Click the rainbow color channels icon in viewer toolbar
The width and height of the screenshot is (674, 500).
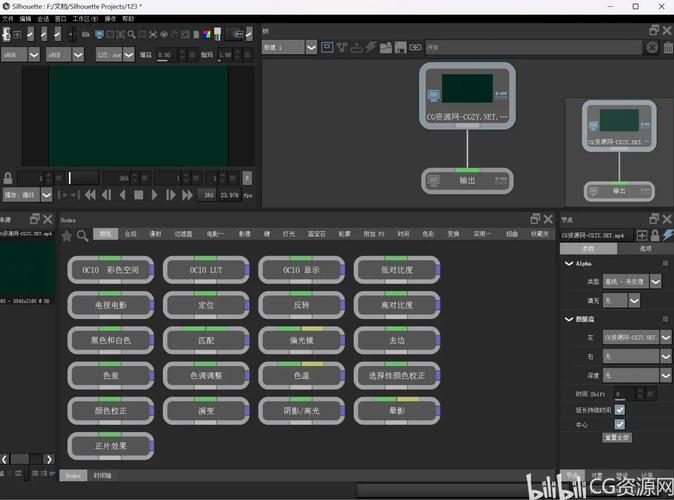tap(207, 34)
